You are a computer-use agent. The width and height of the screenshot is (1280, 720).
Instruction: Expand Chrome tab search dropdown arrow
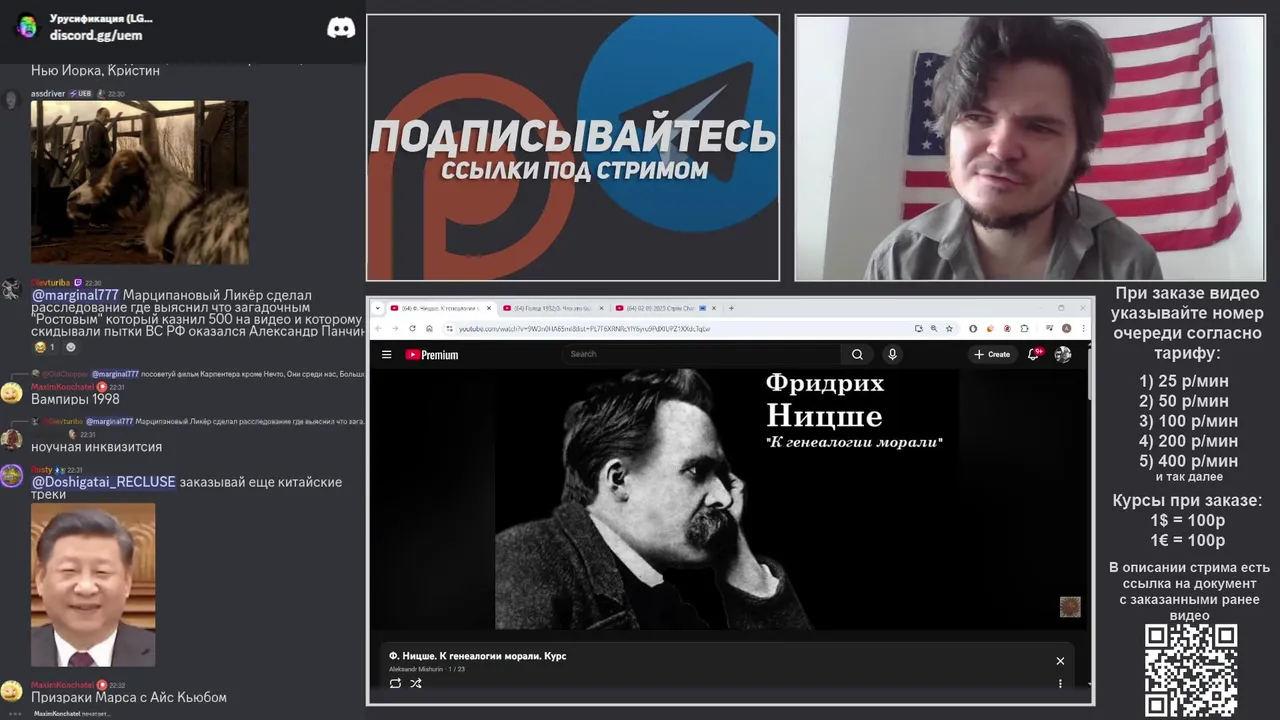378,308
